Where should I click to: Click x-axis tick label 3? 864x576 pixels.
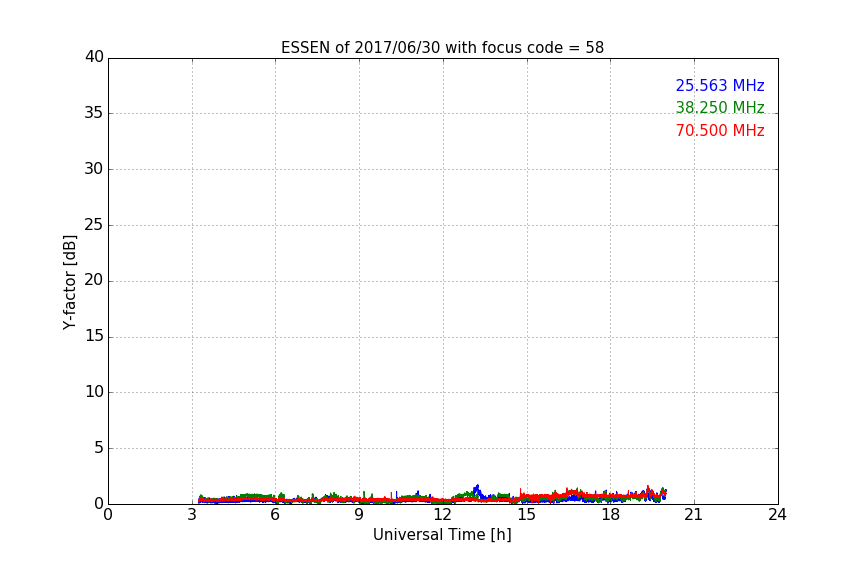192,515
